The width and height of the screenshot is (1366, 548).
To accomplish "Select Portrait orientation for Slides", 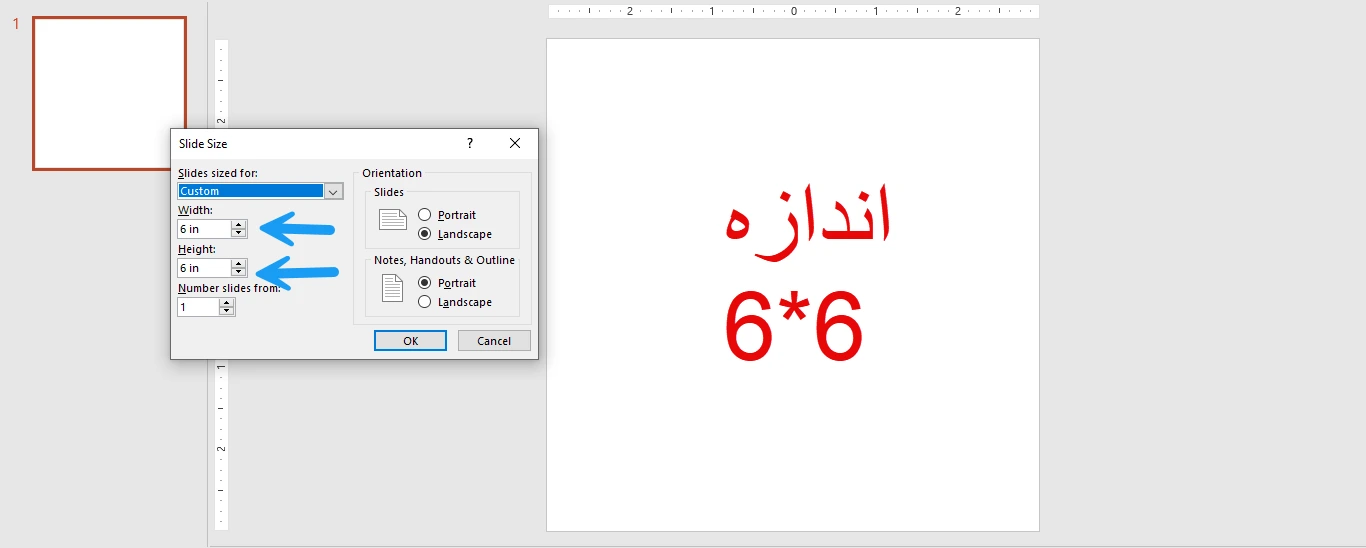I will tap(425, 215).
